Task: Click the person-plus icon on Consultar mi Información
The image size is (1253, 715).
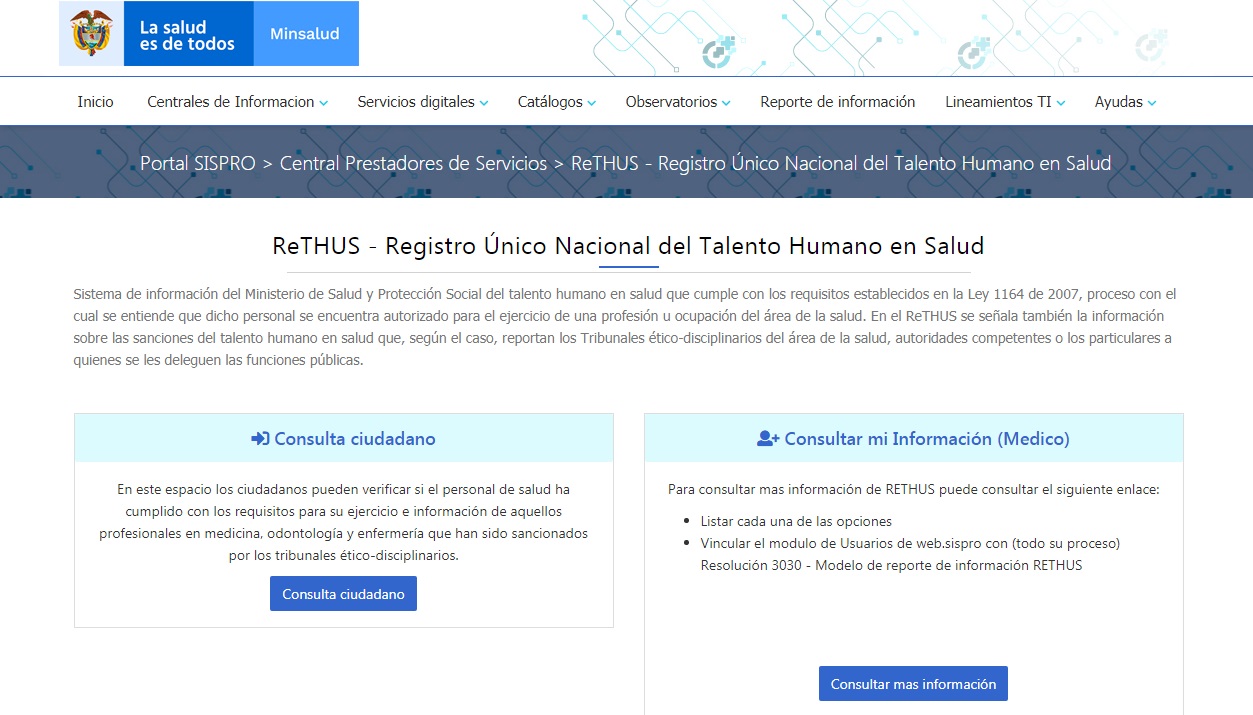Action: 768,438
